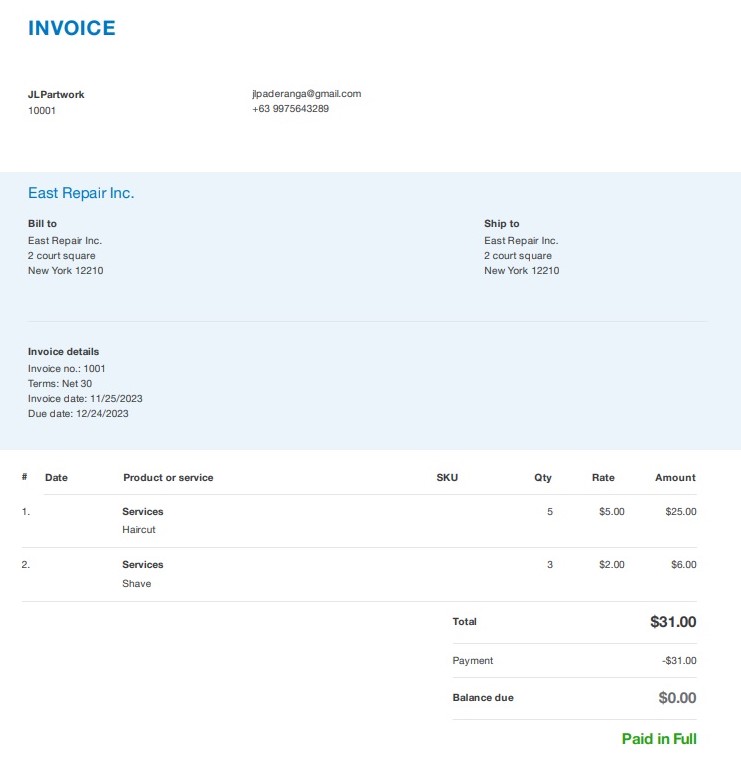
Task: Click the SKU column header
Action: pyautogui.click(x=447, y=478)
